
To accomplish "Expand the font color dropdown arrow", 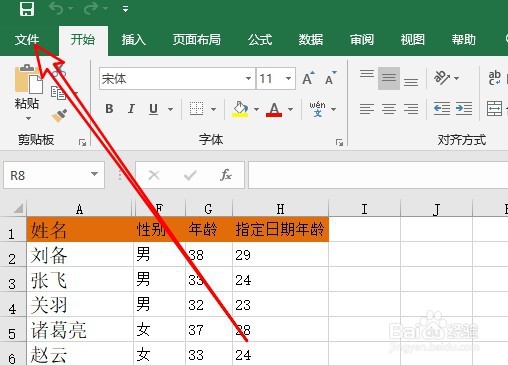I will point(290,109).
